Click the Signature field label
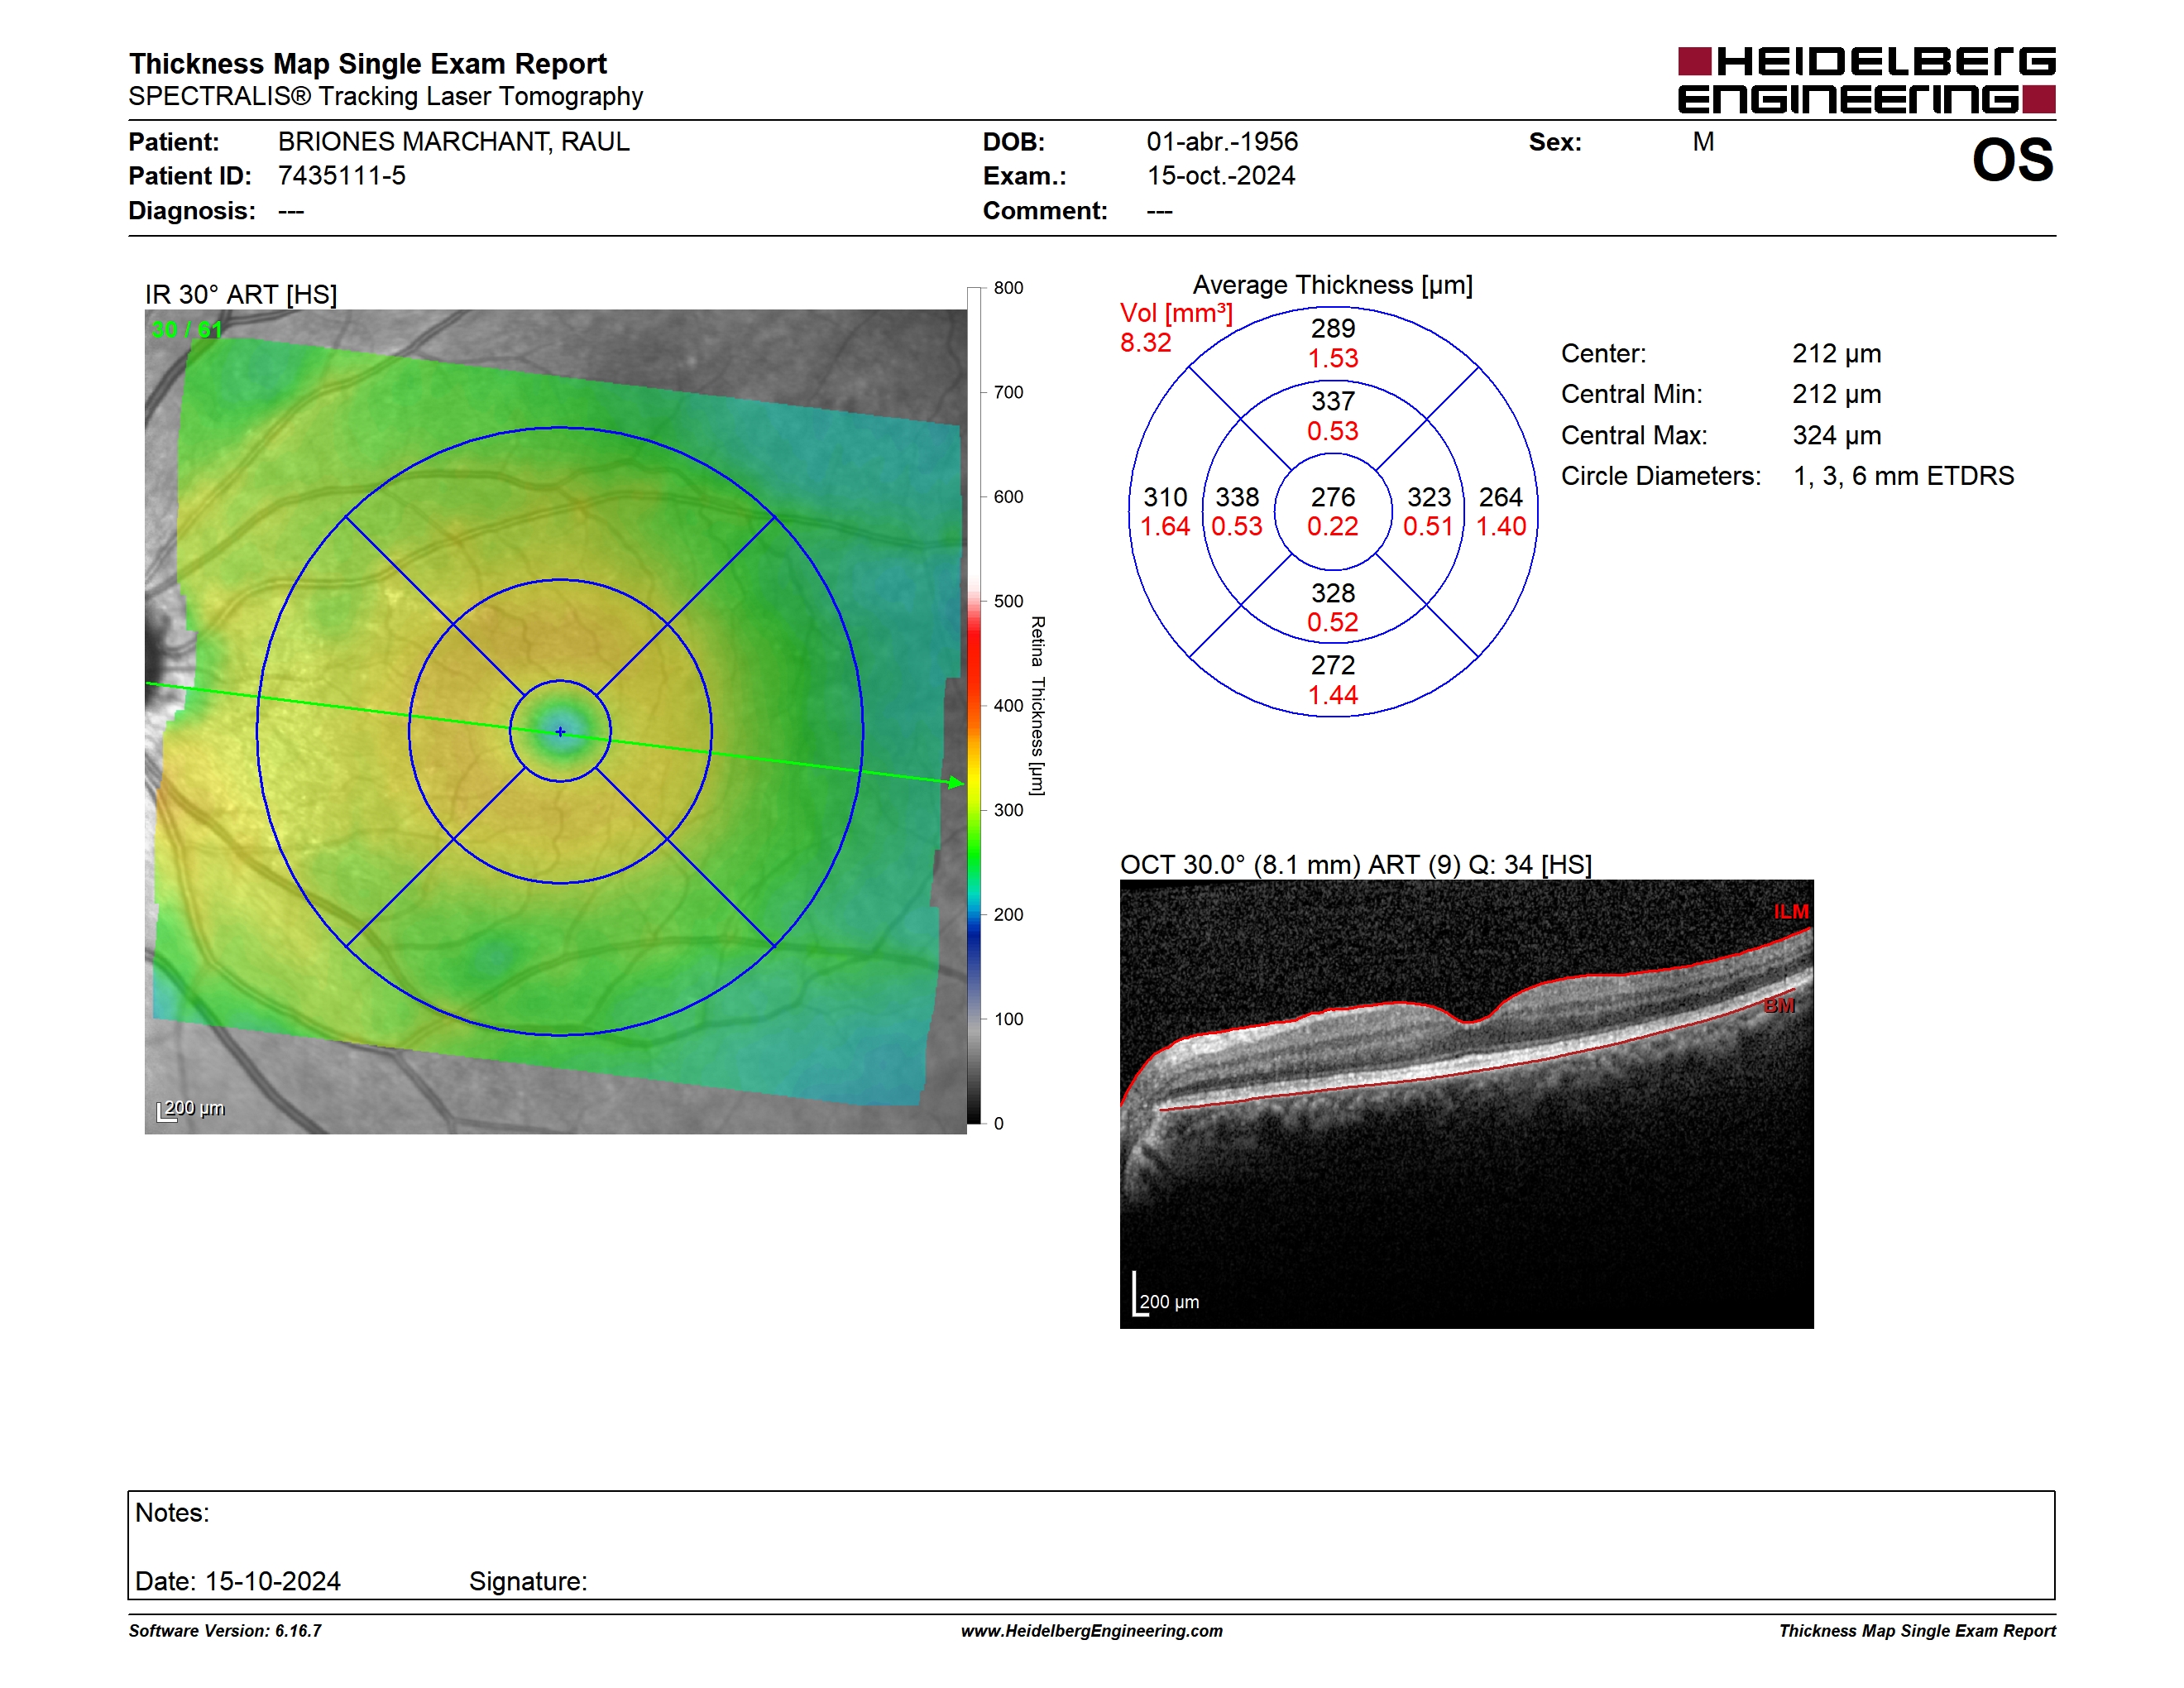This screenshot has height=1688, width=2184. click(528, 1581)
